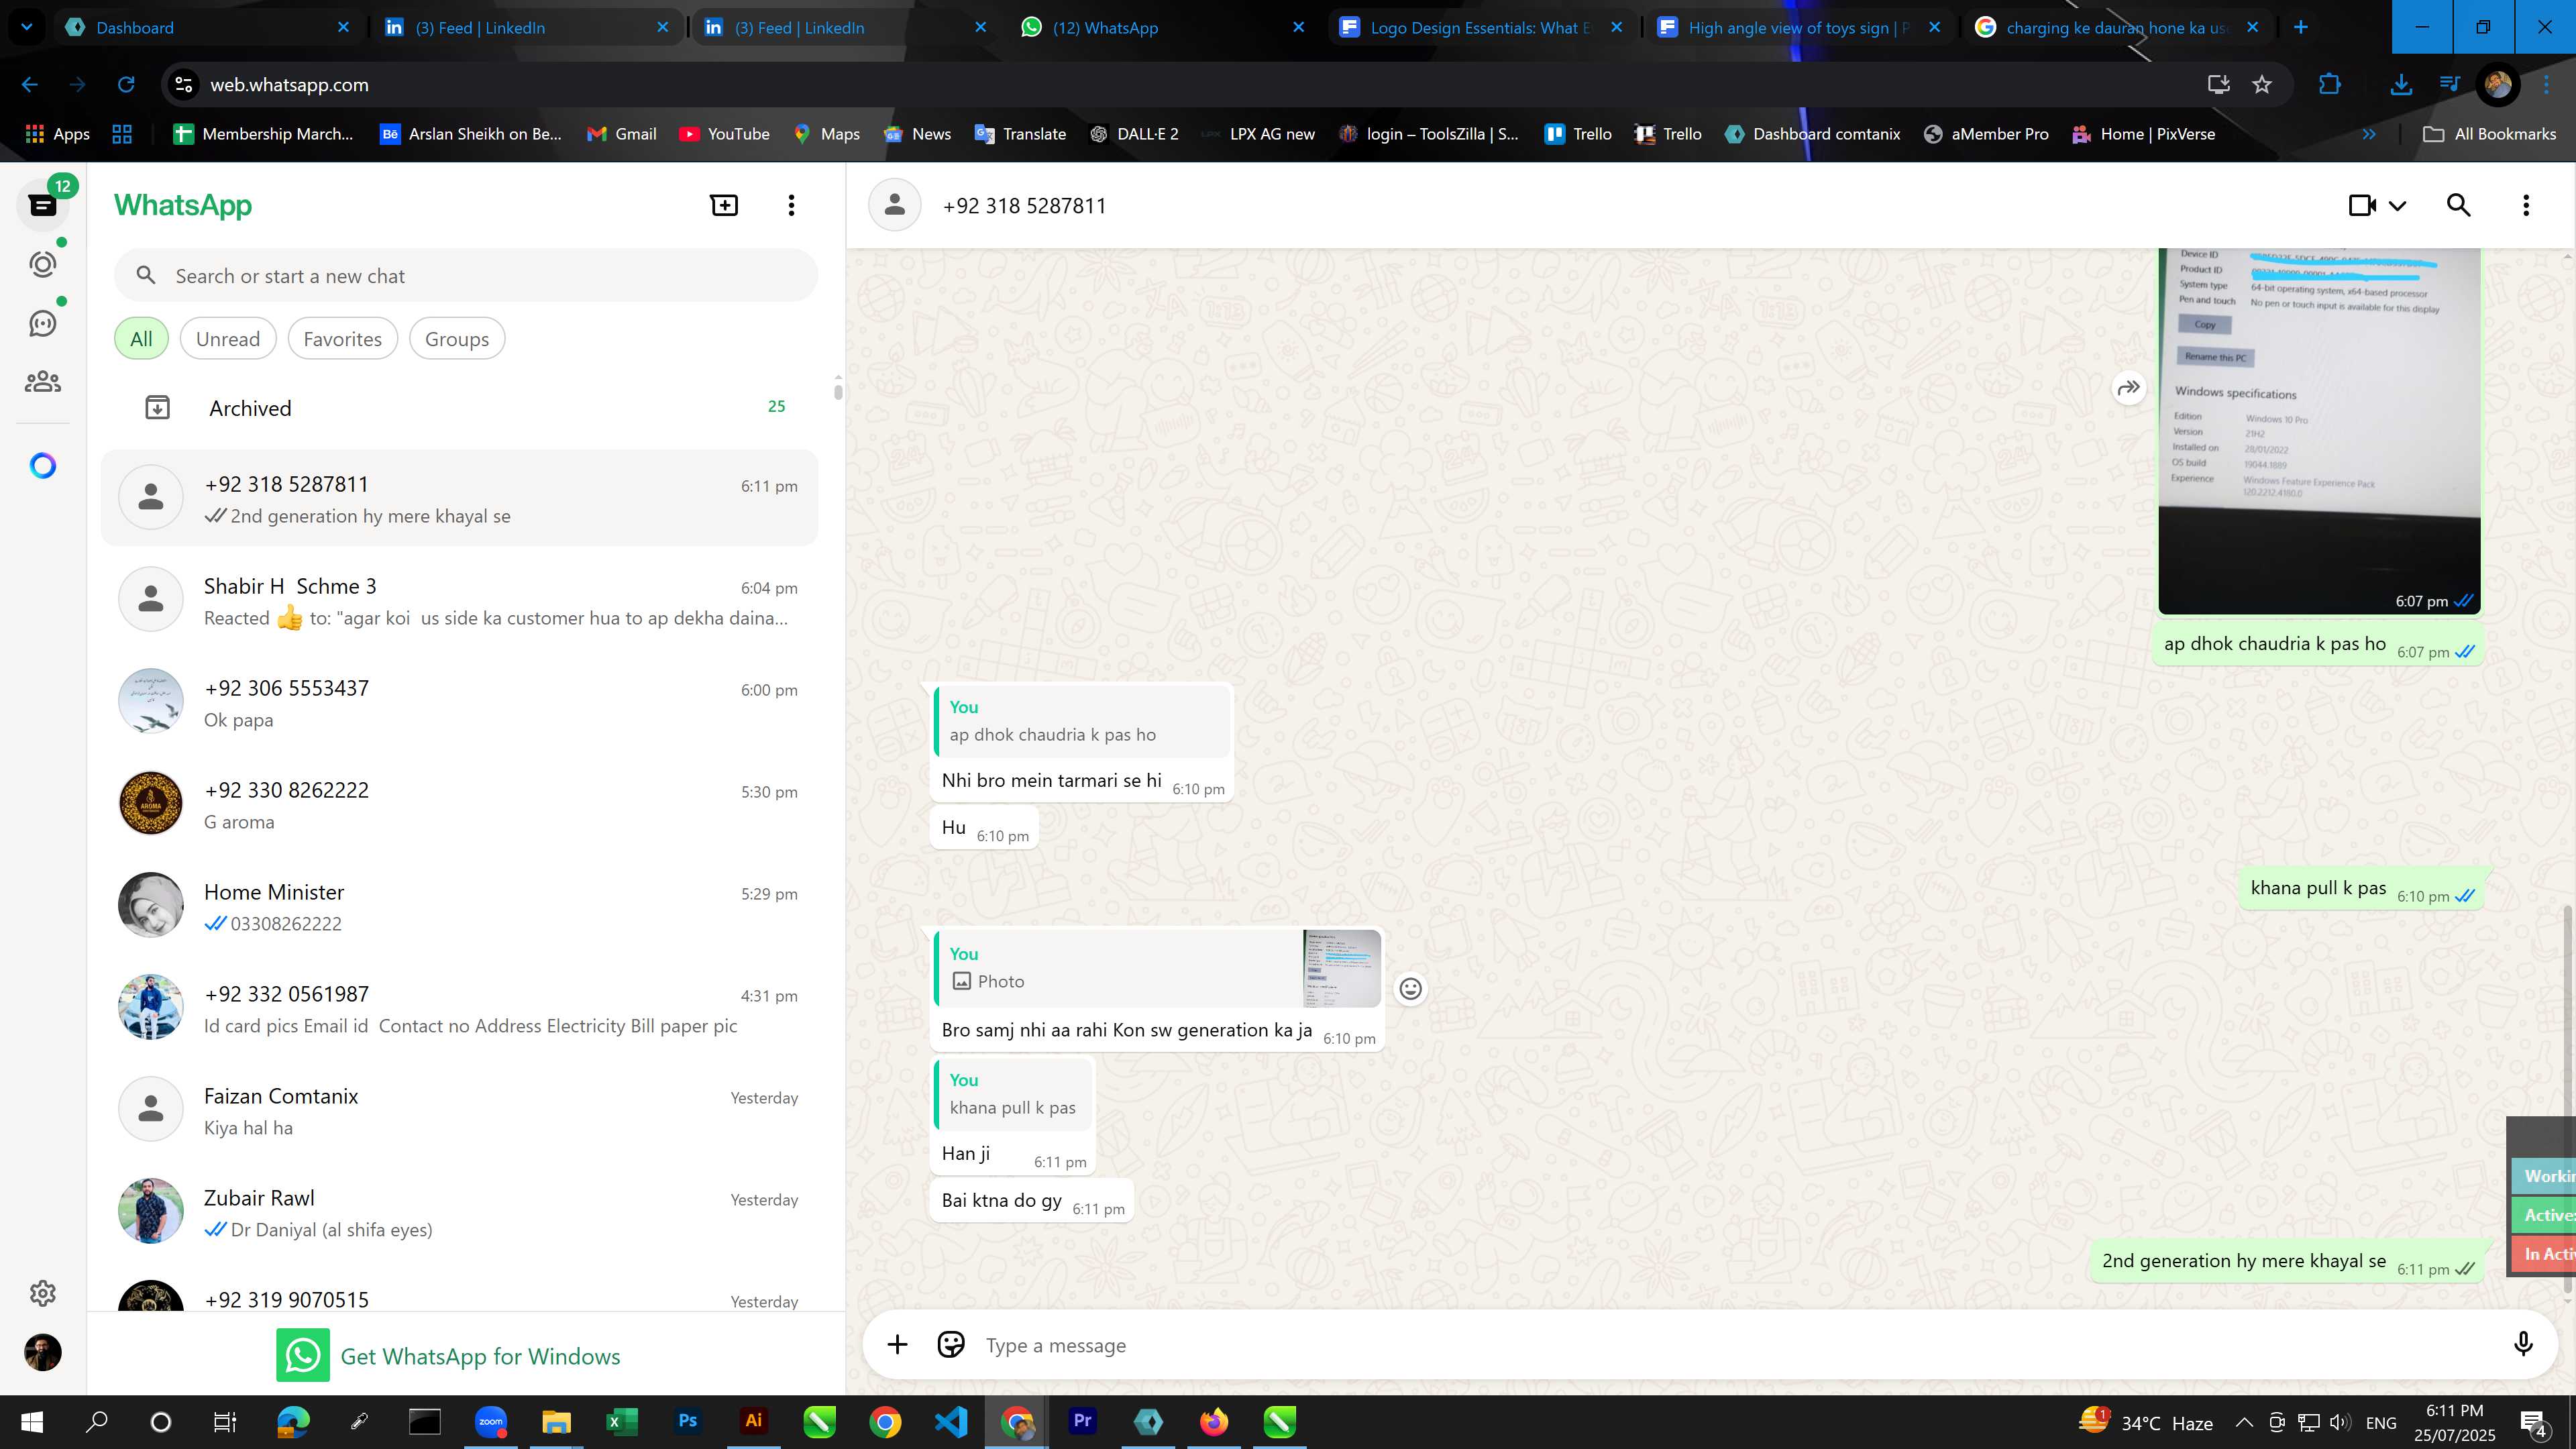Image resolution: width=2576 pixels, height=1449 pixels.
Task: Open the Apps shortcut in bookmarks bar
Action: coord(58,134)
